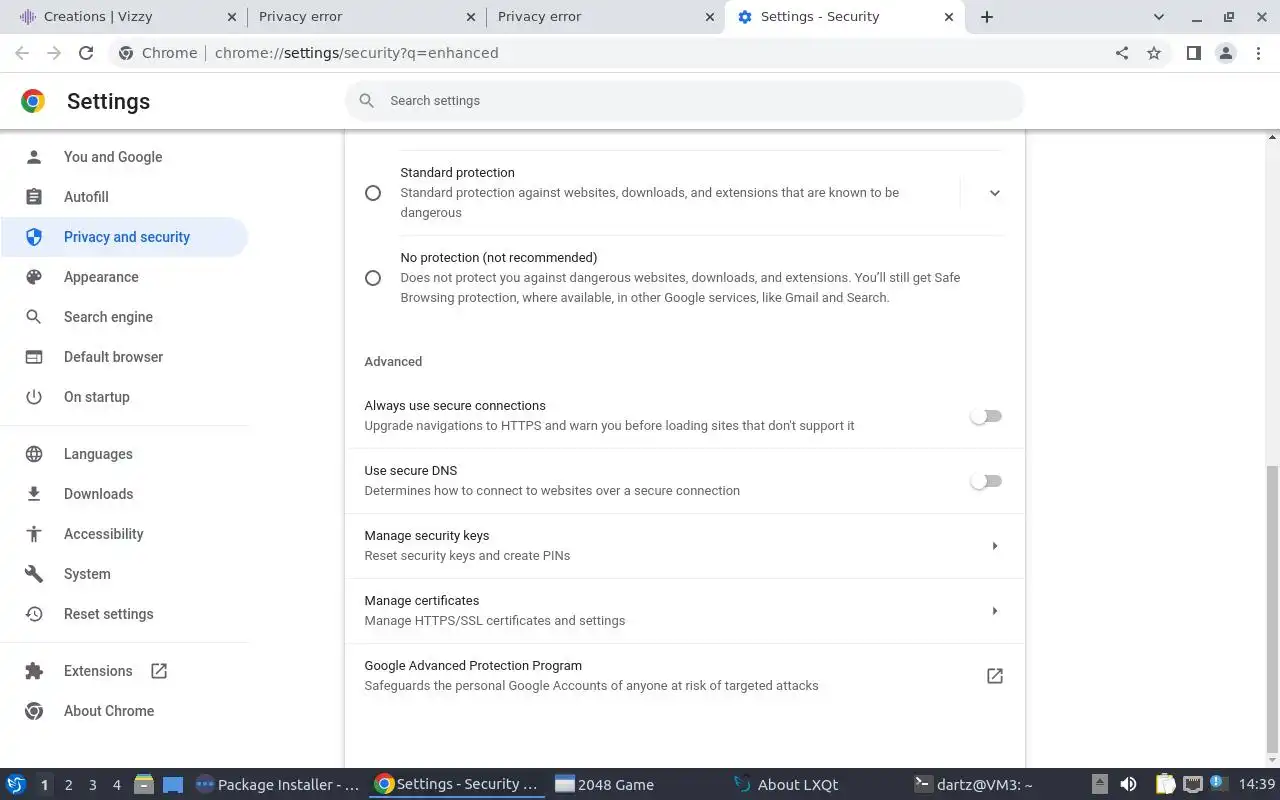The width and height of the screenshot is (1280, 800).
Task: Open the profile avatar icon
Action: (x=1226, y=53)
